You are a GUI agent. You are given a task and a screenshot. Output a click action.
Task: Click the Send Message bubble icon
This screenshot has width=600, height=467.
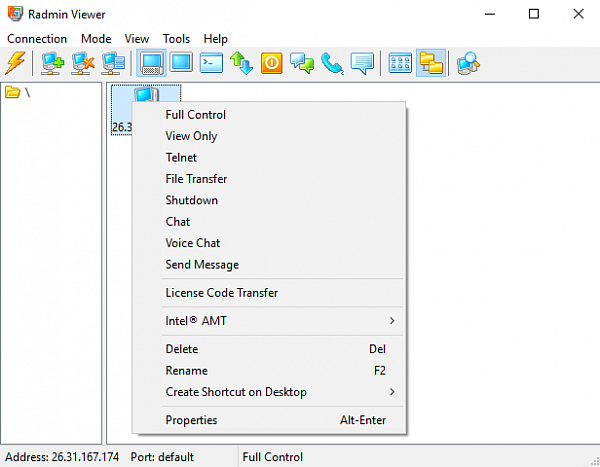coord(362,63)
